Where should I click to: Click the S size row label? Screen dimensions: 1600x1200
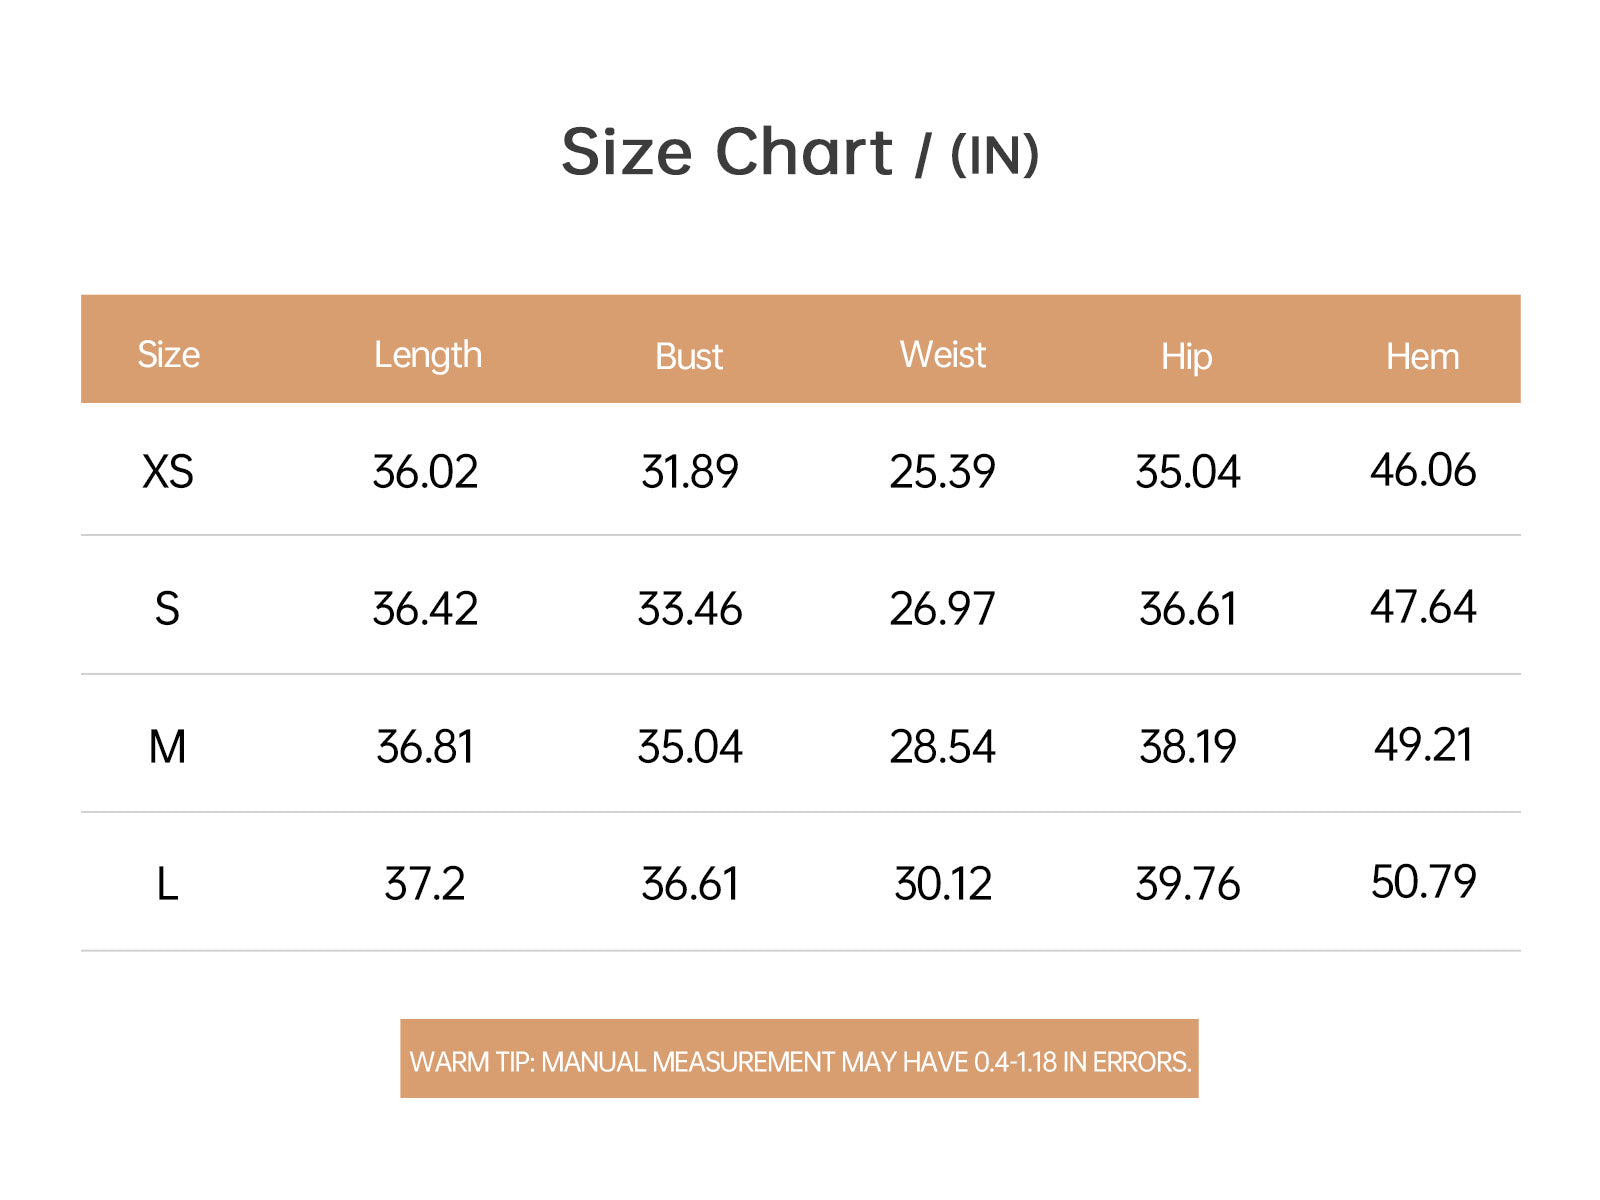click(167, 609)
